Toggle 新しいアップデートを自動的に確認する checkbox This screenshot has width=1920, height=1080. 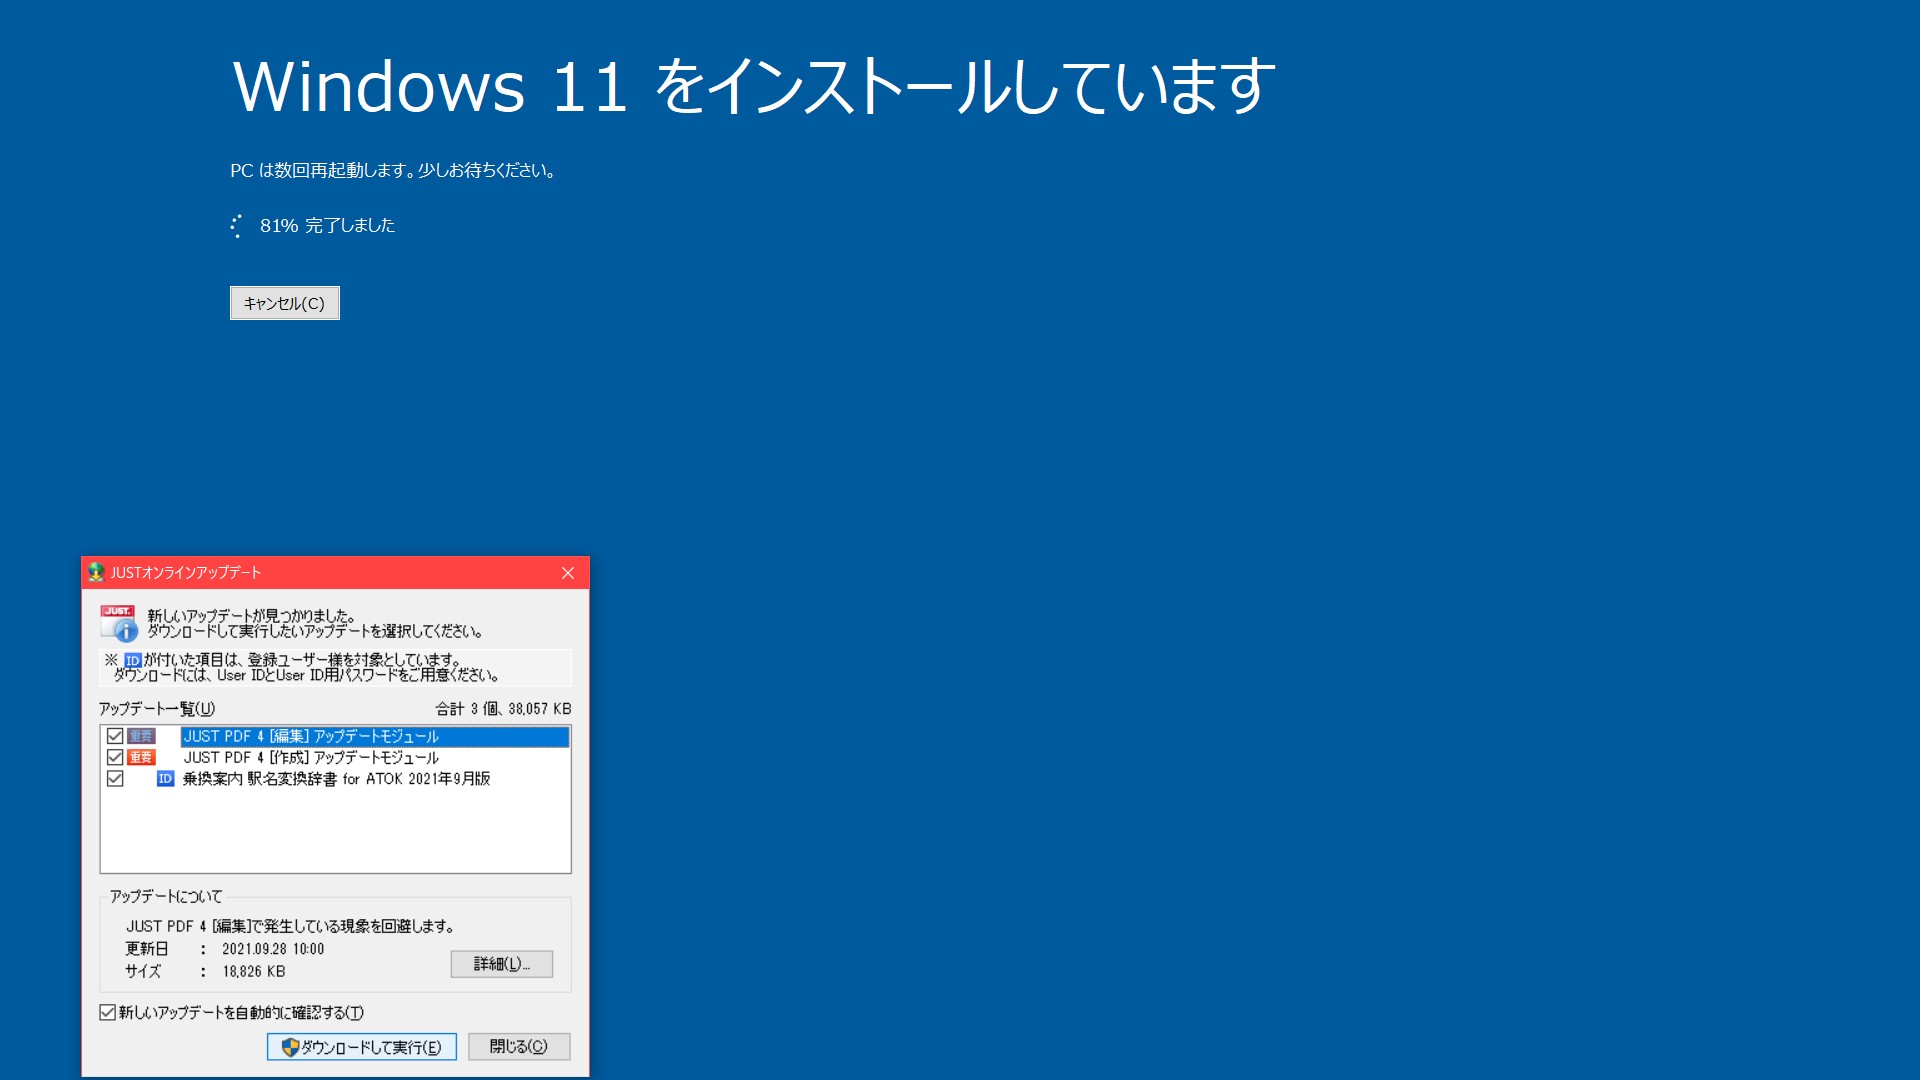click(107, 1012)
